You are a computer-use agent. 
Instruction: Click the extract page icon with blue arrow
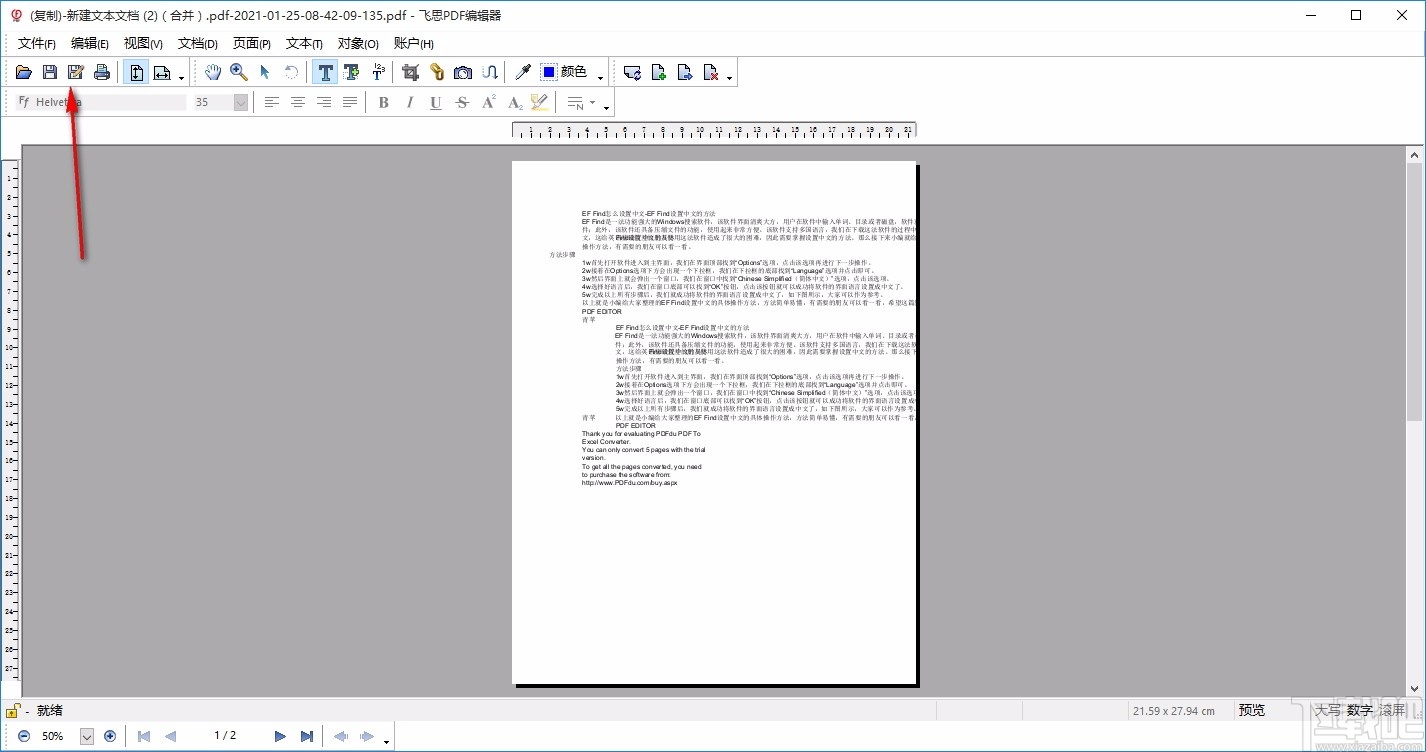coord(685,72)
